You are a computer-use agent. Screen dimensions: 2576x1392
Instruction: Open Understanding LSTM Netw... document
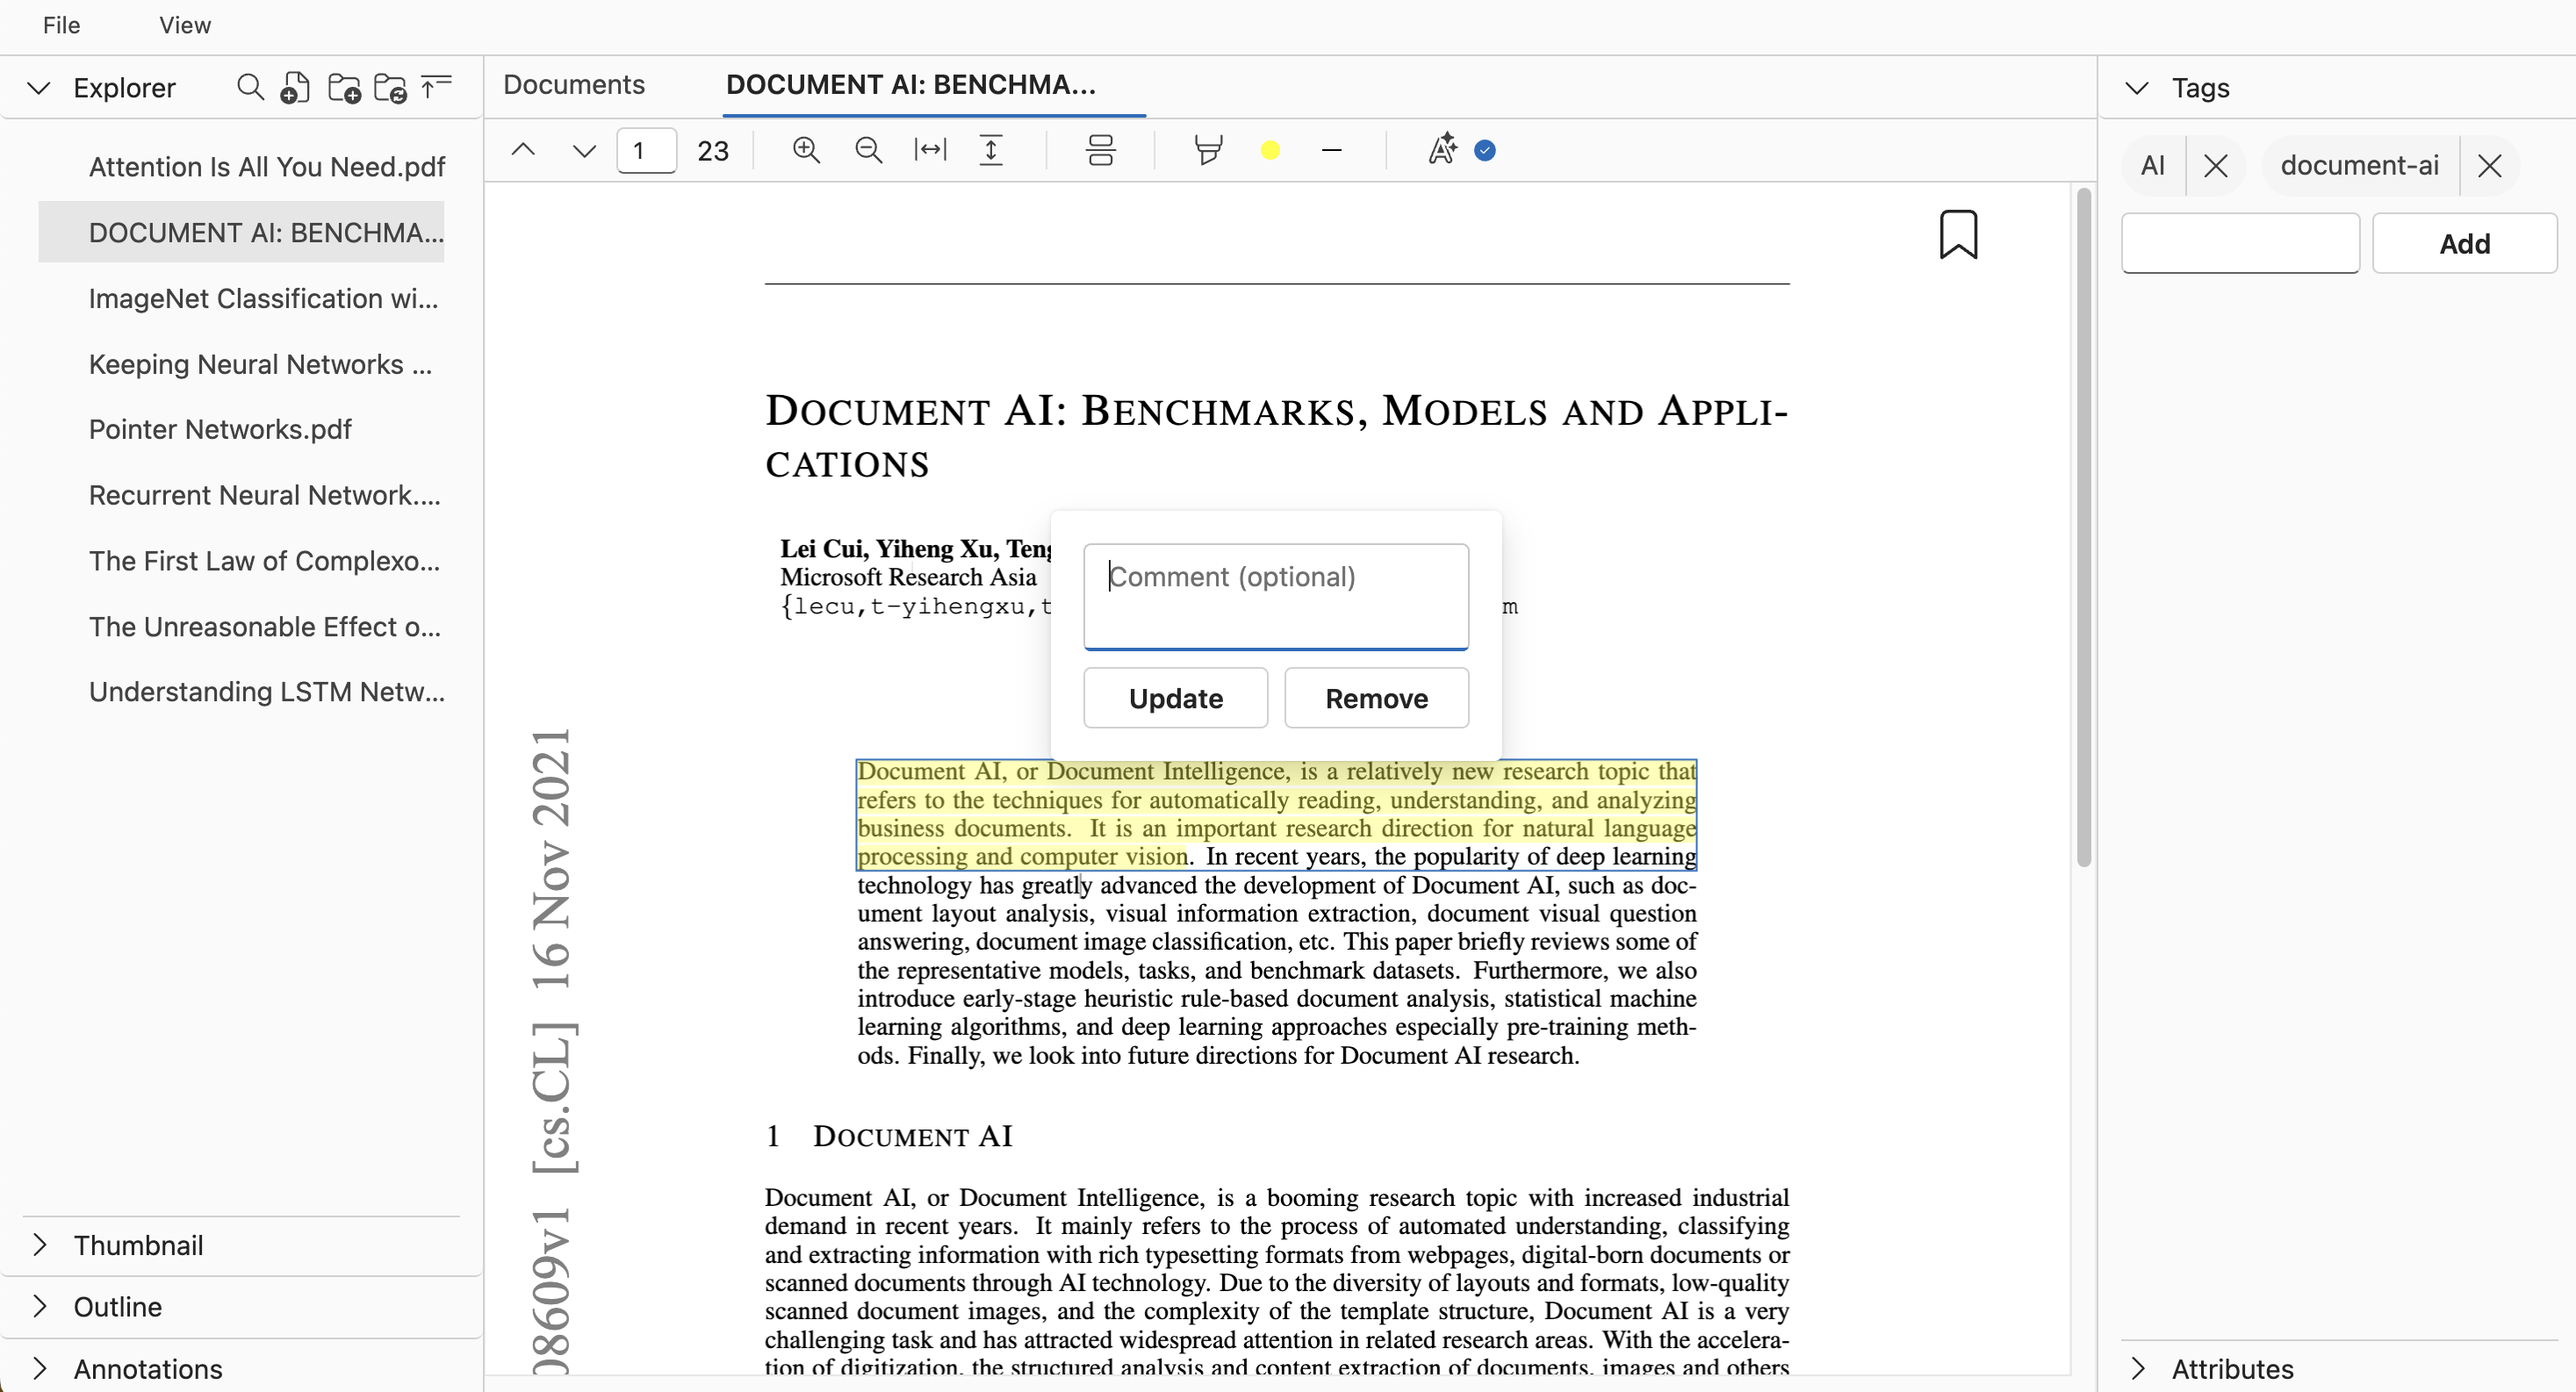(x=266, y=692)
